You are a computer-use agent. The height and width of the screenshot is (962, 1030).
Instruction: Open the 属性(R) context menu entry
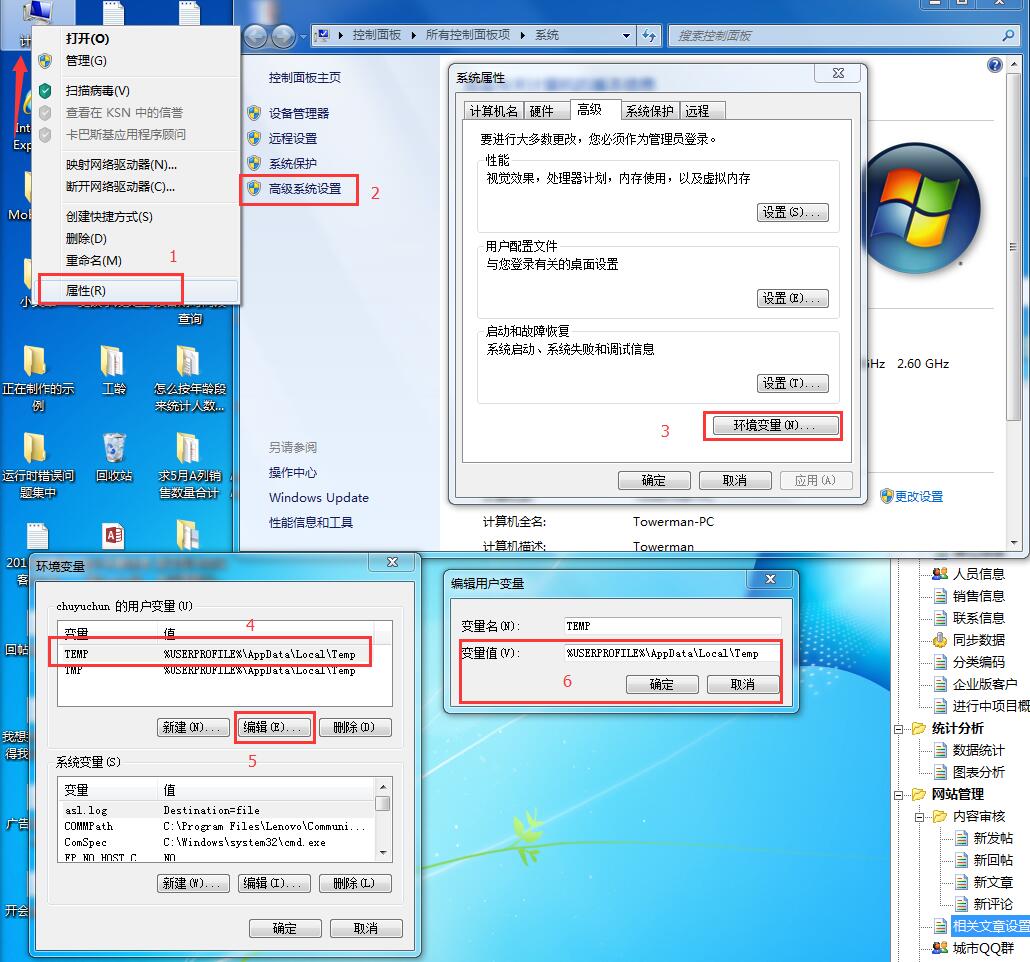136,290
